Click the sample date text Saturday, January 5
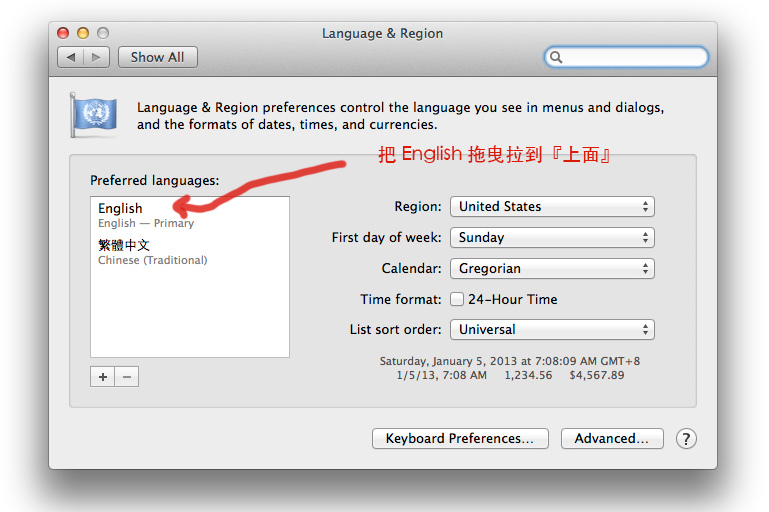769x512 pixels. coord(510,361)
